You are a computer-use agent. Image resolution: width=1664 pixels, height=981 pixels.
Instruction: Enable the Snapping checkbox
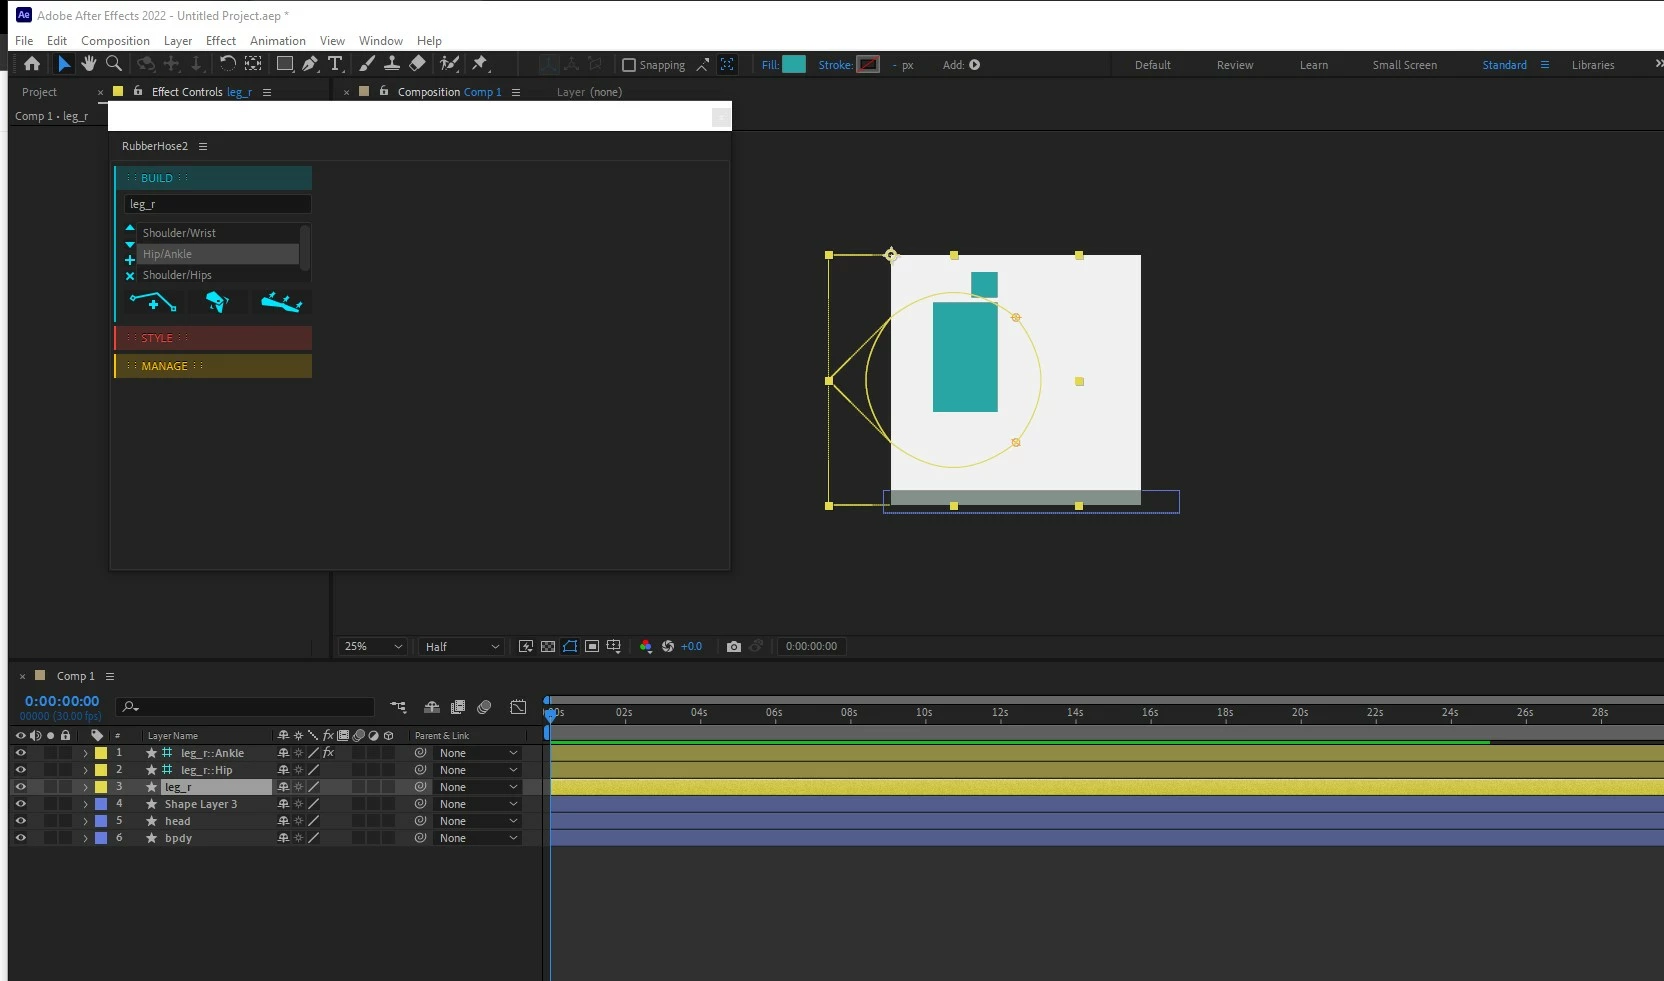pyautogui.click(x=629, y=65)
